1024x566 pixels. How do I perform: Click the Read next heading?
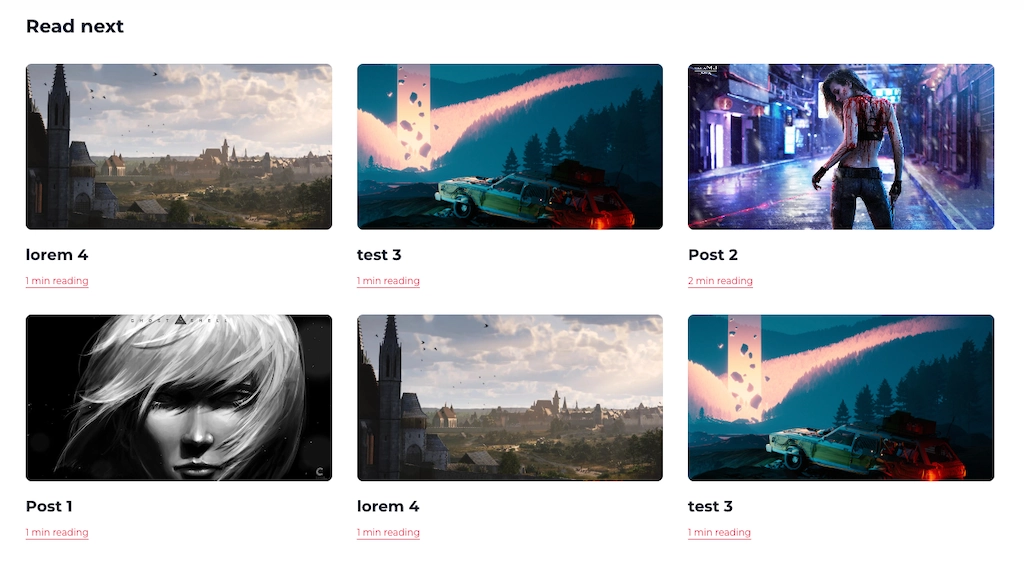coord(74,26)
